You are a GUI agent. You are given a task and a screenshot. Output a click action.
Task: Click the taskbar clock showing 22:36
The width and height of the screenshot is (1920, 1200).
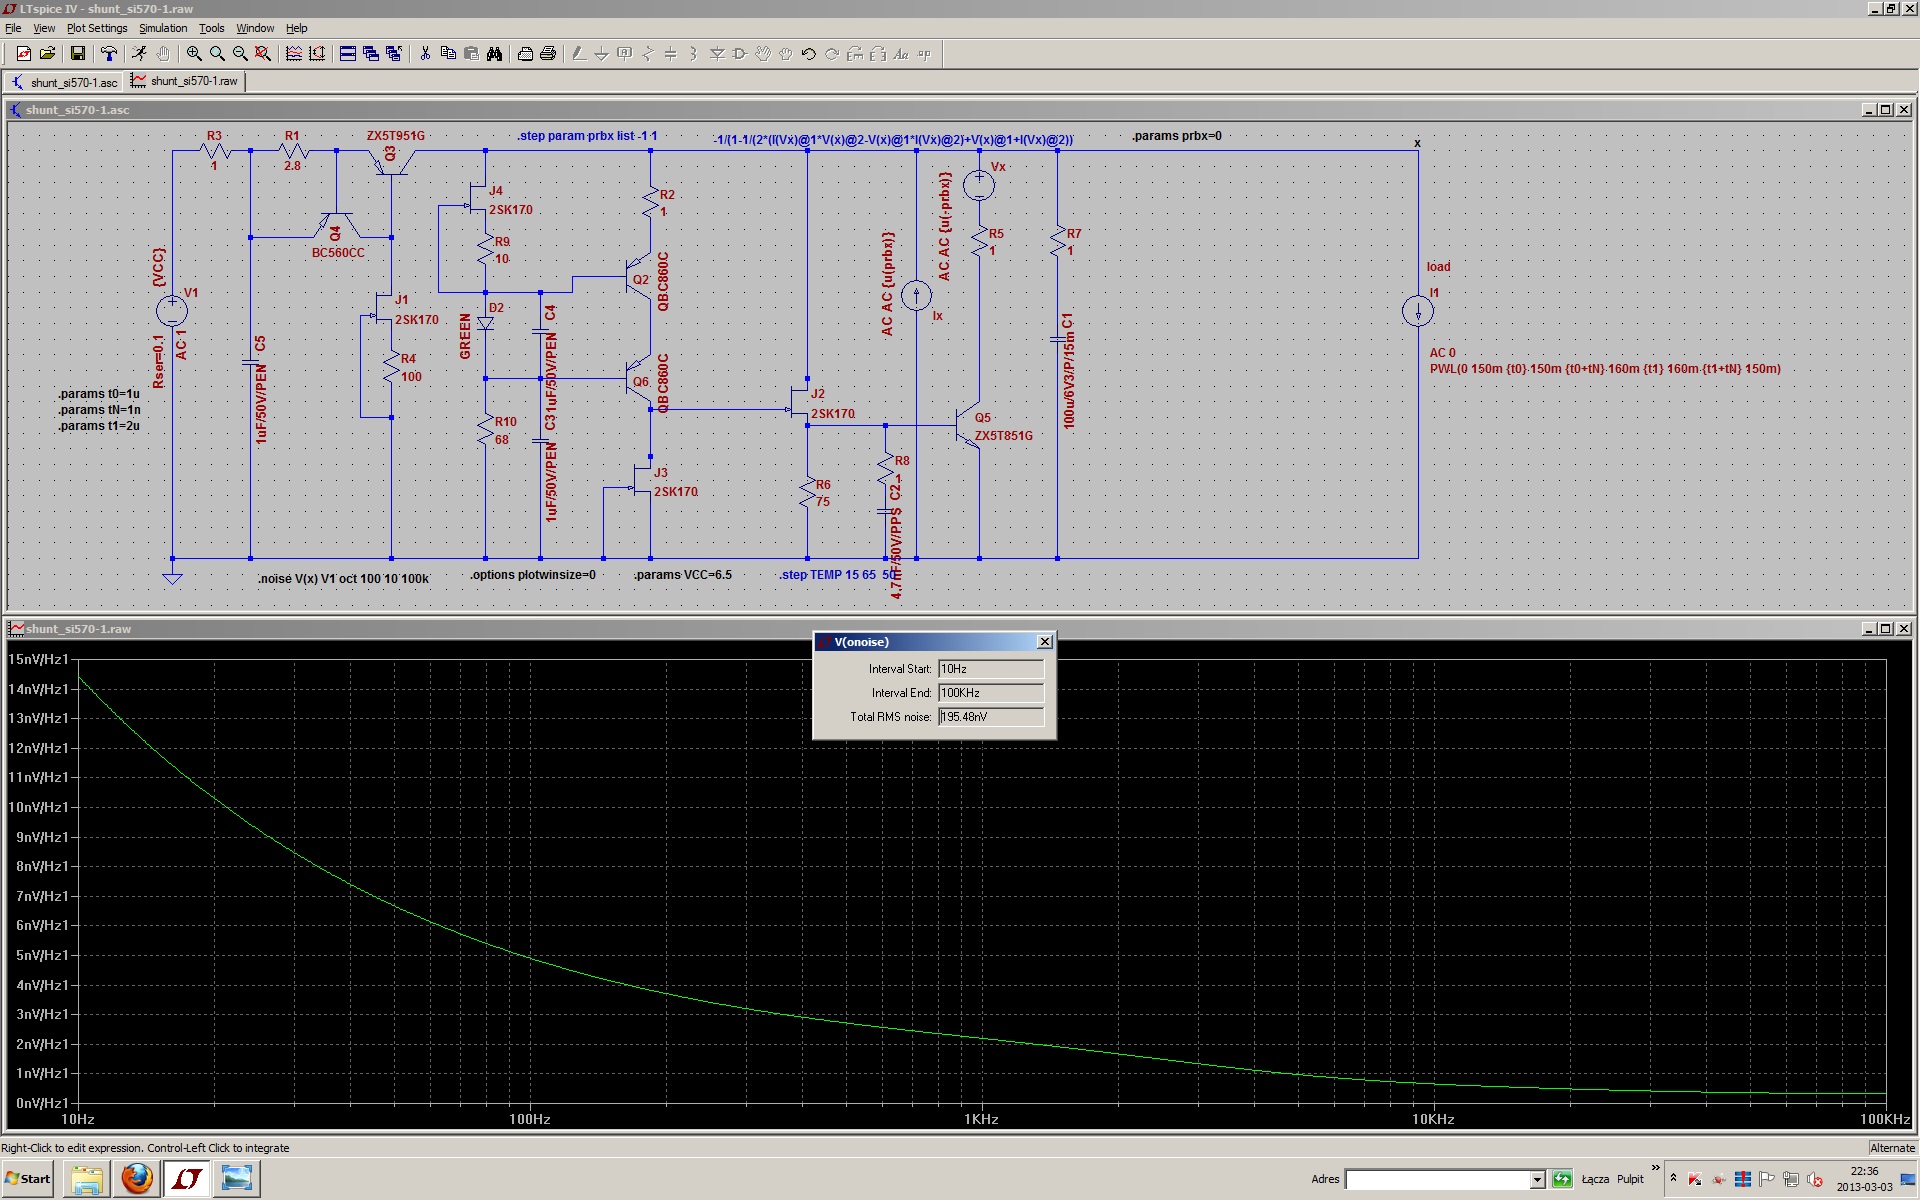(x=1864, y=1179)
